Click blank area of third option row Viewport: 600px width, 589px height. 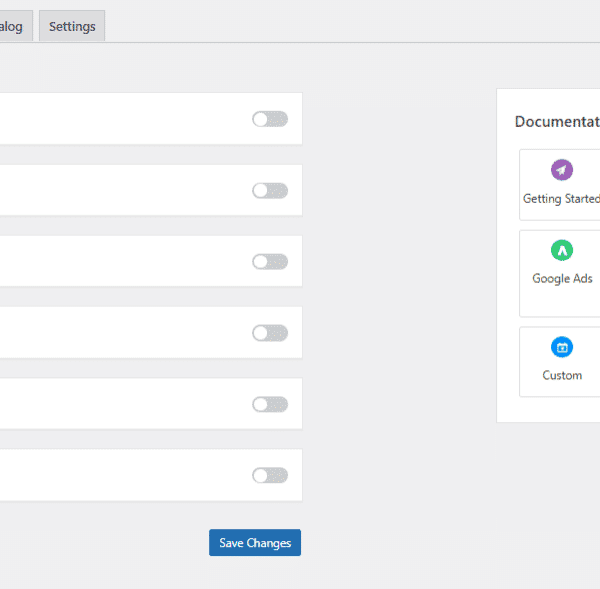(120, 261)
